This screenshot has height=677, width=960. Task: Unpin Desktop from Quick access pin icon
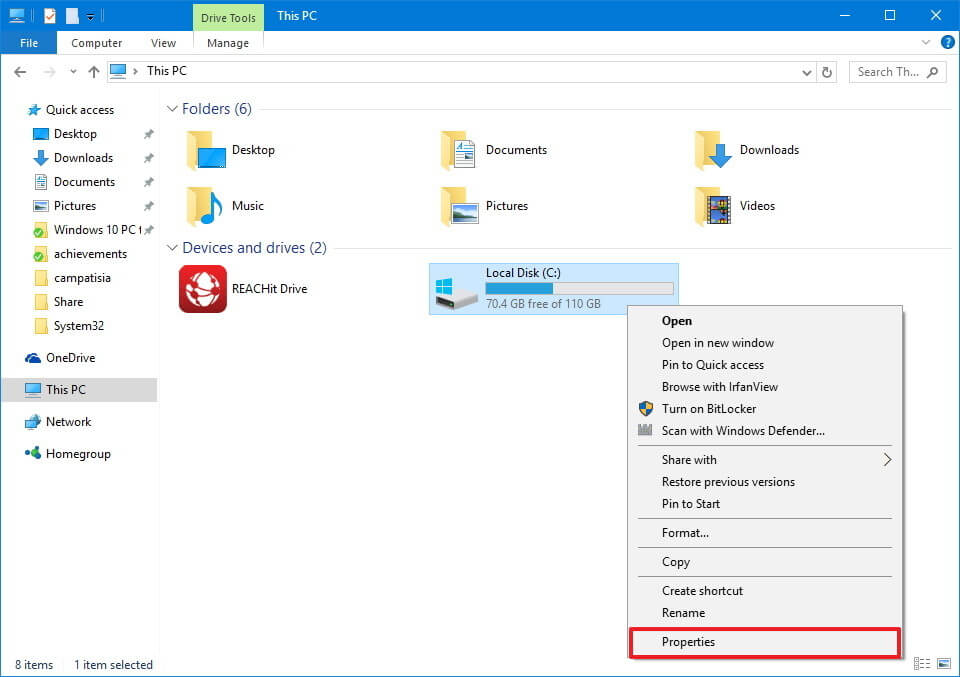click(x=148, y=133)
